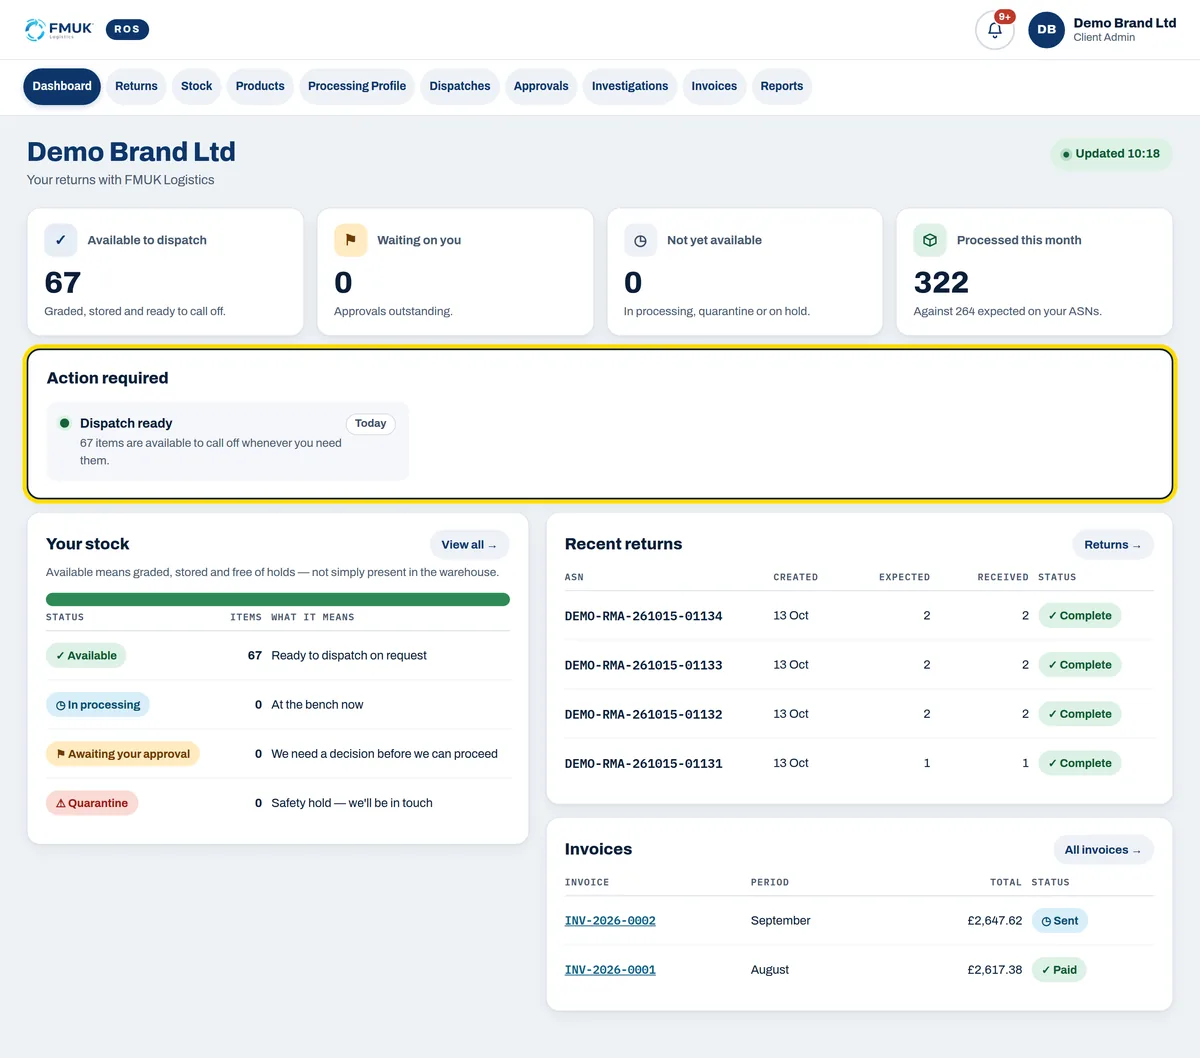Click the 322 processed count
The image size is (1200, 1058).
coord(941,283)
